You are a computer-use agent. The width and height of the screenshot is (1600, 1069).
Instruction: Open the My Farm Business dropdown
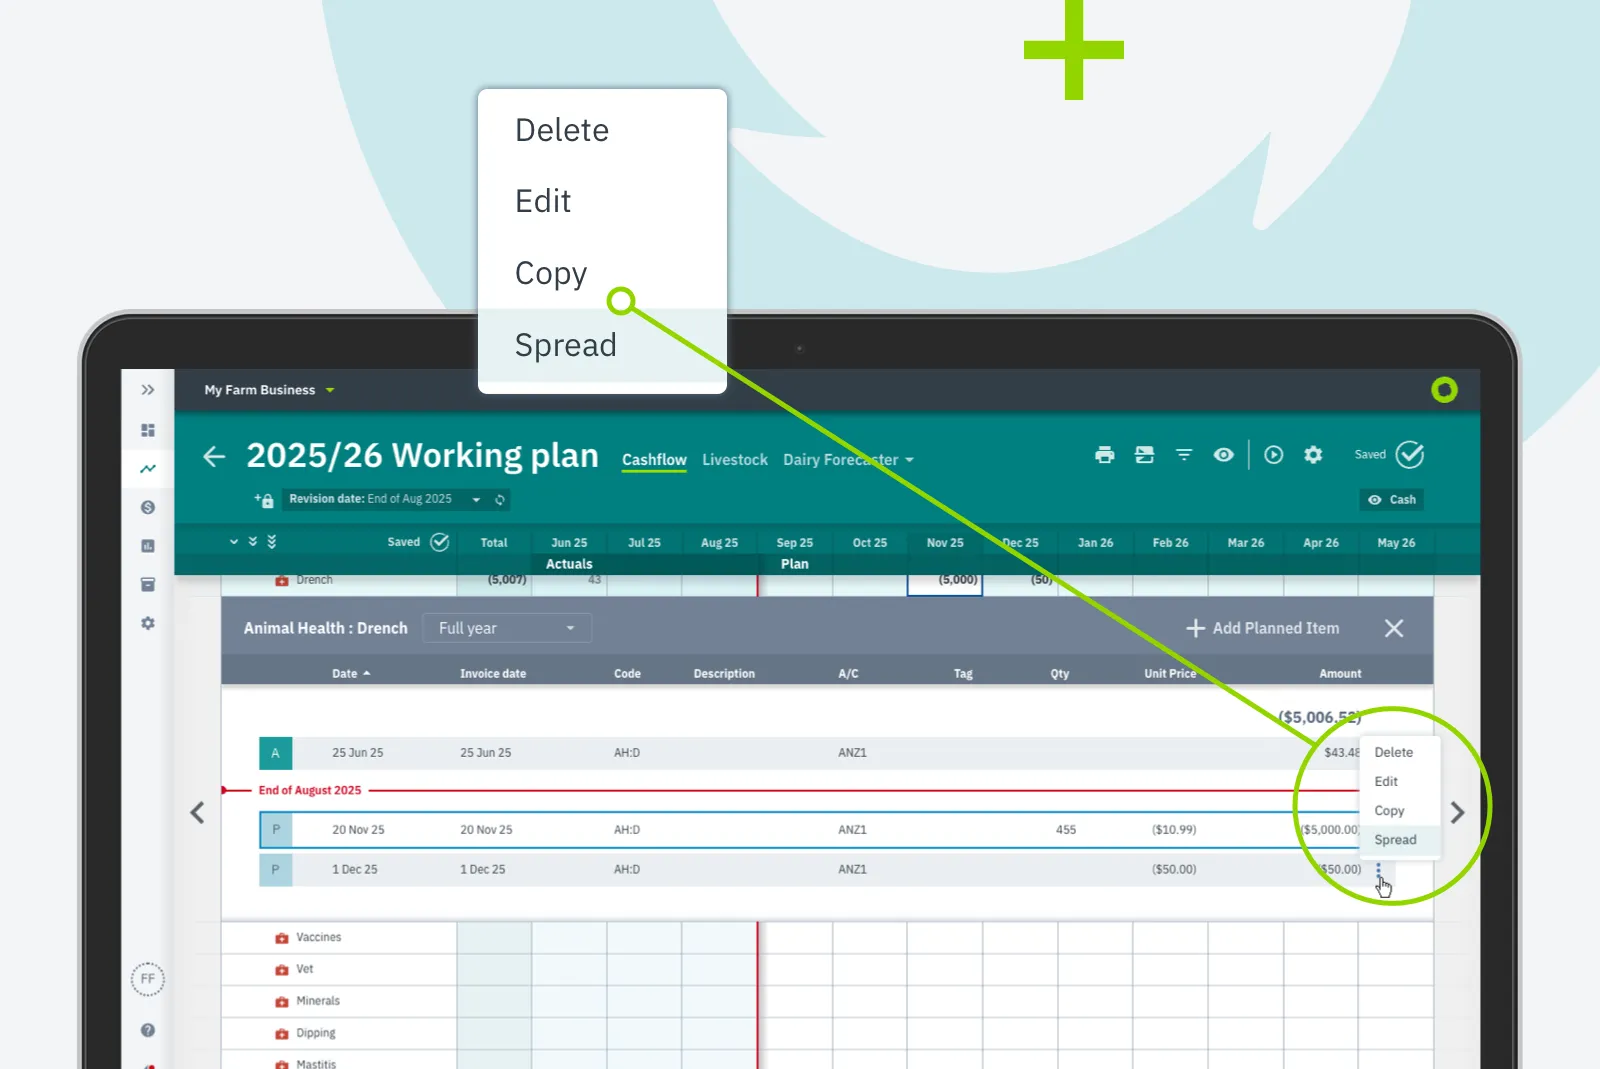coord(269,390)
